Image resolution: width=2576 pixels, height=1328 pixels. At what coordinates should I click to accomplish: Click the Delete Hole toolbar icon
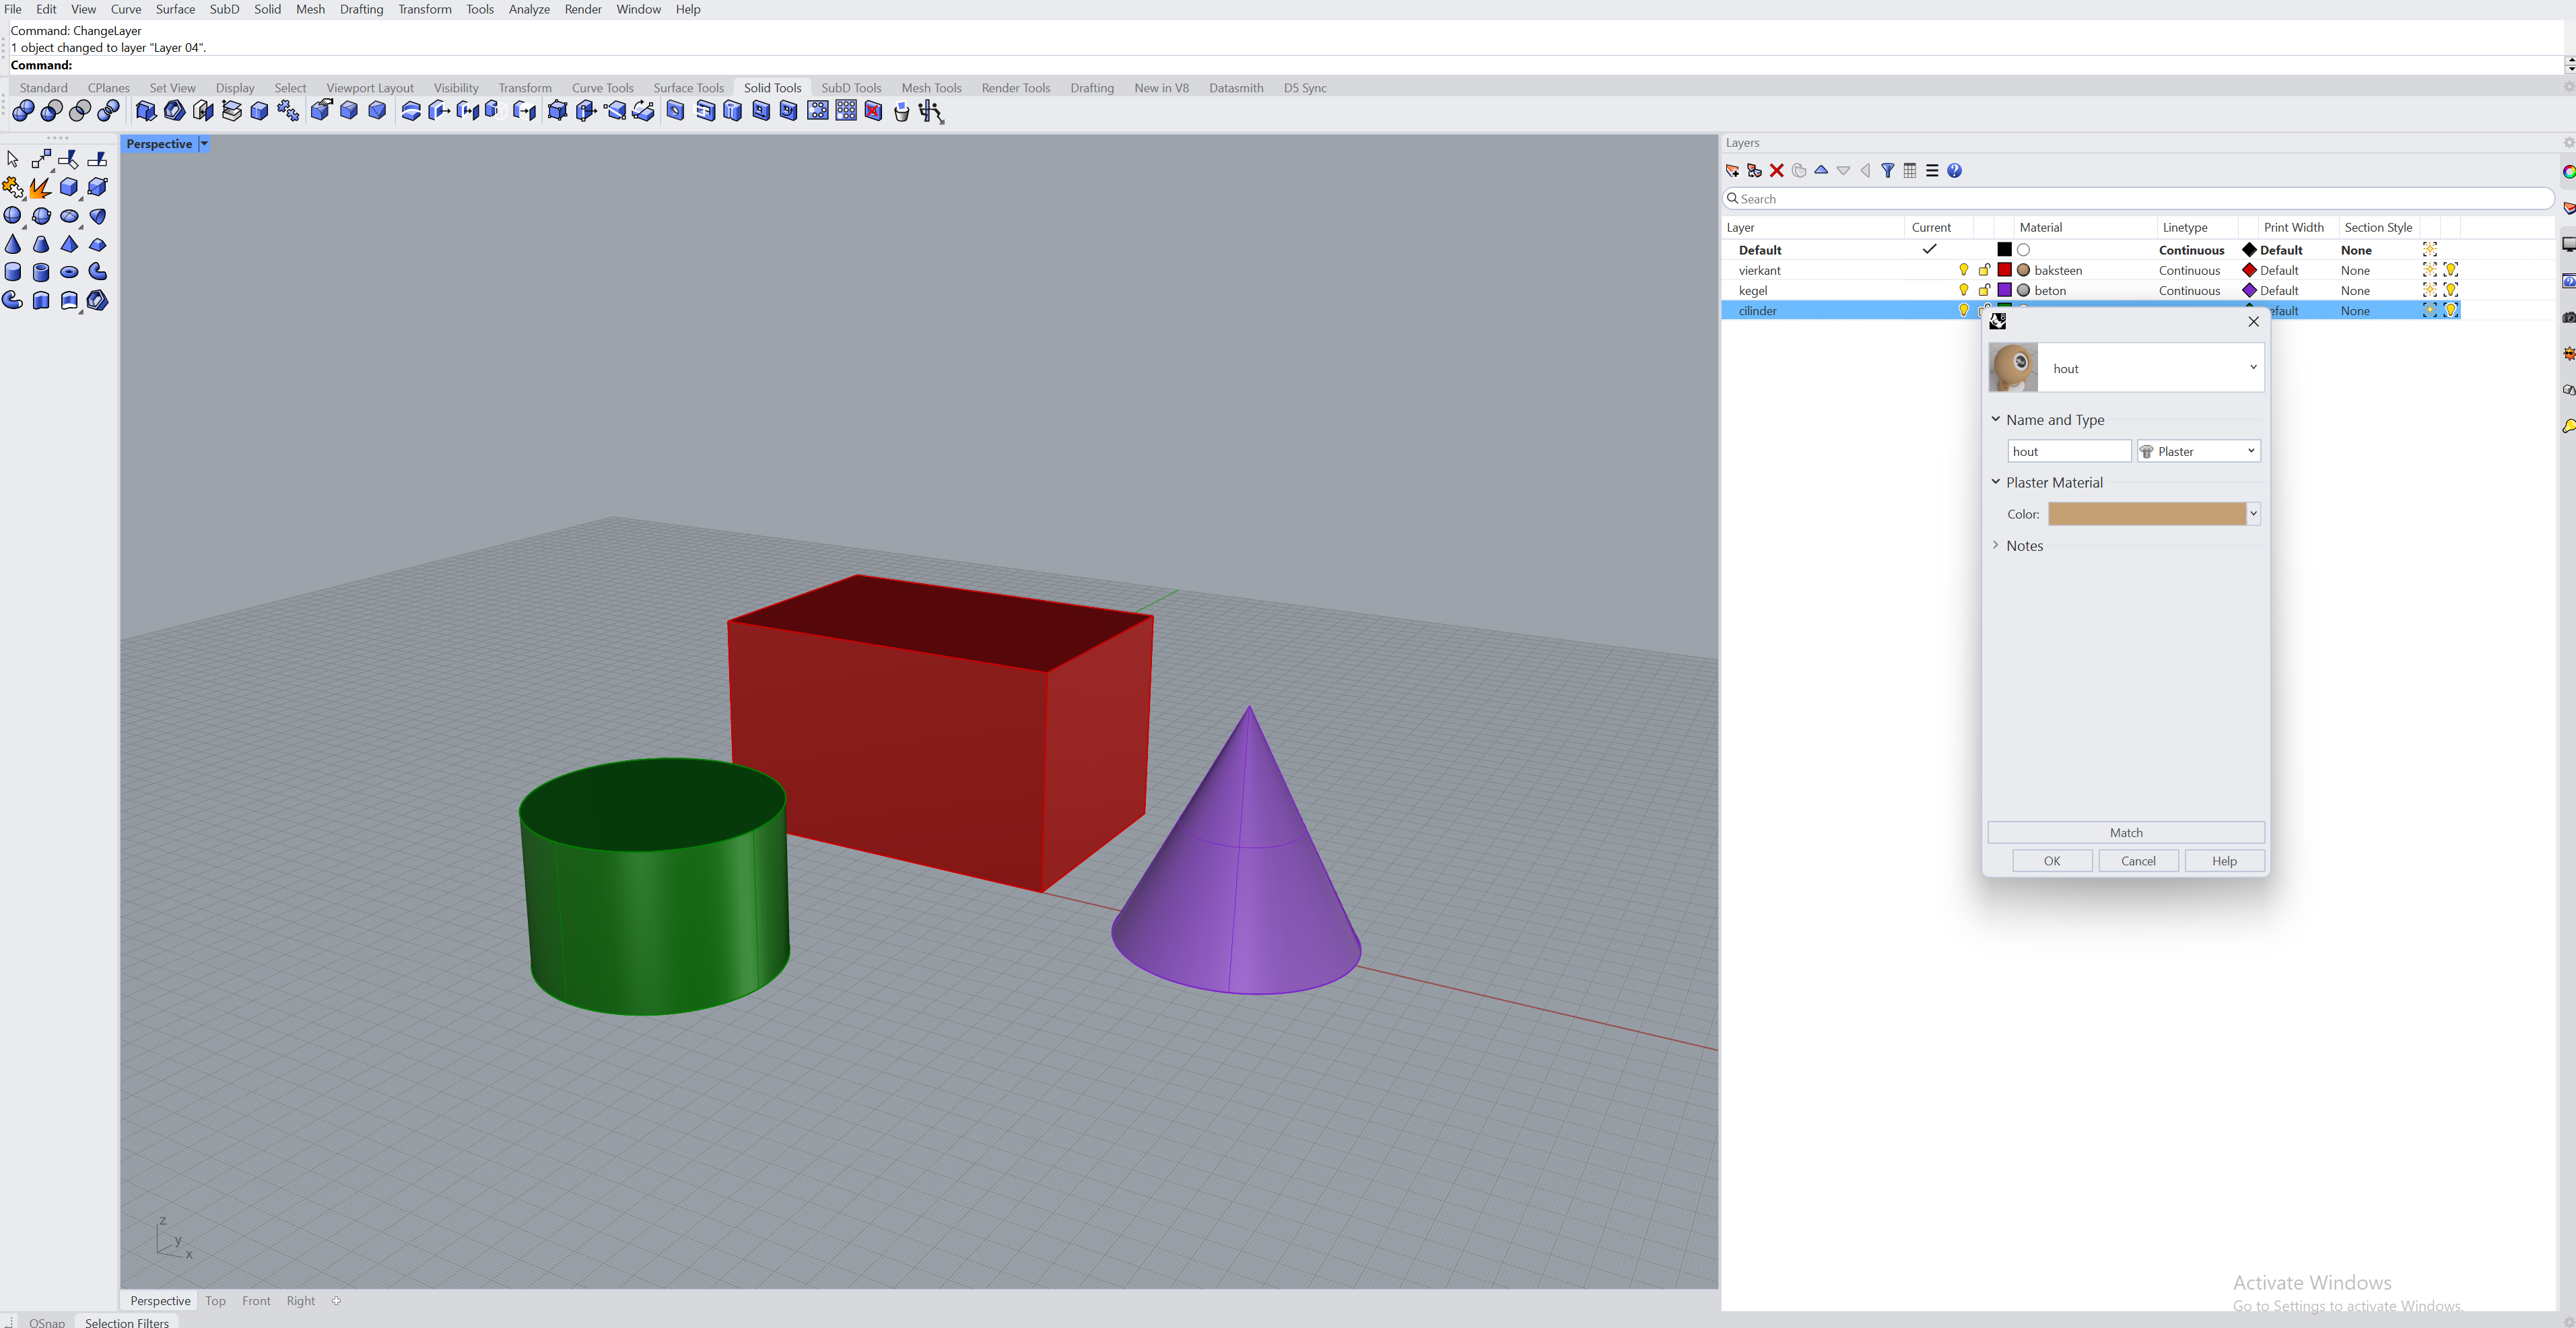pos(873,111)
